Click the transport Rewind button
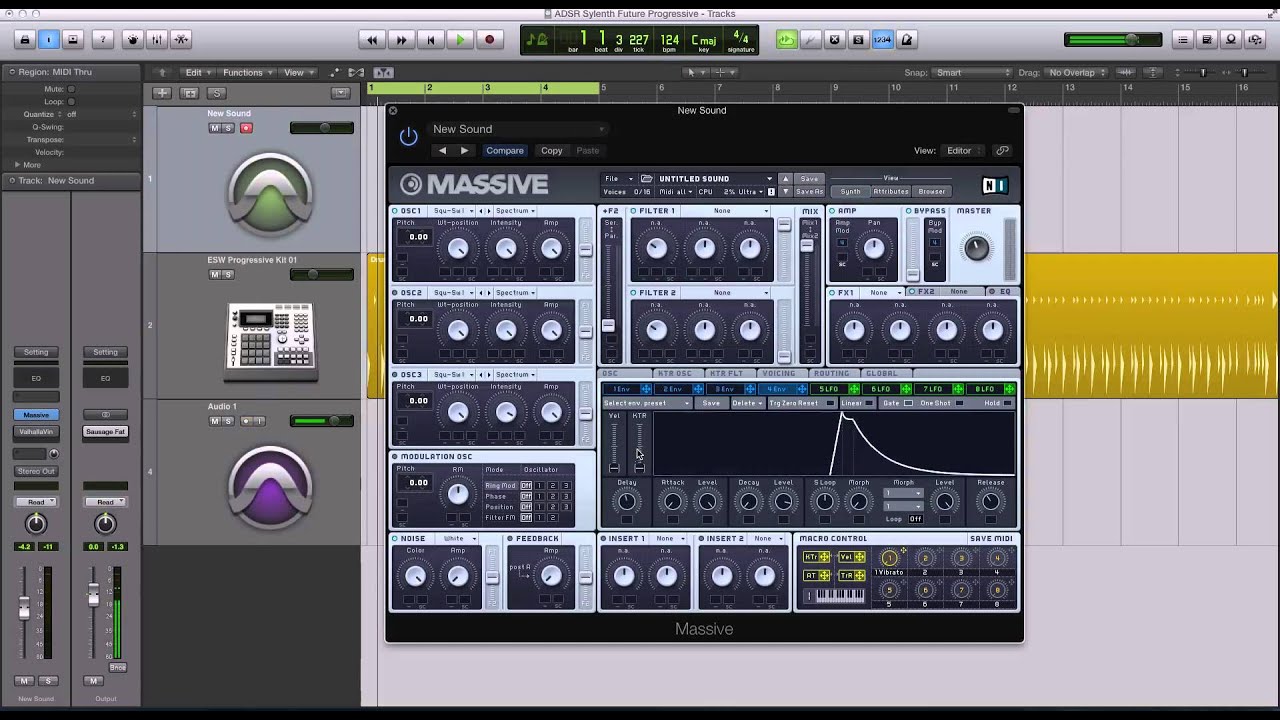 point(372,40)
